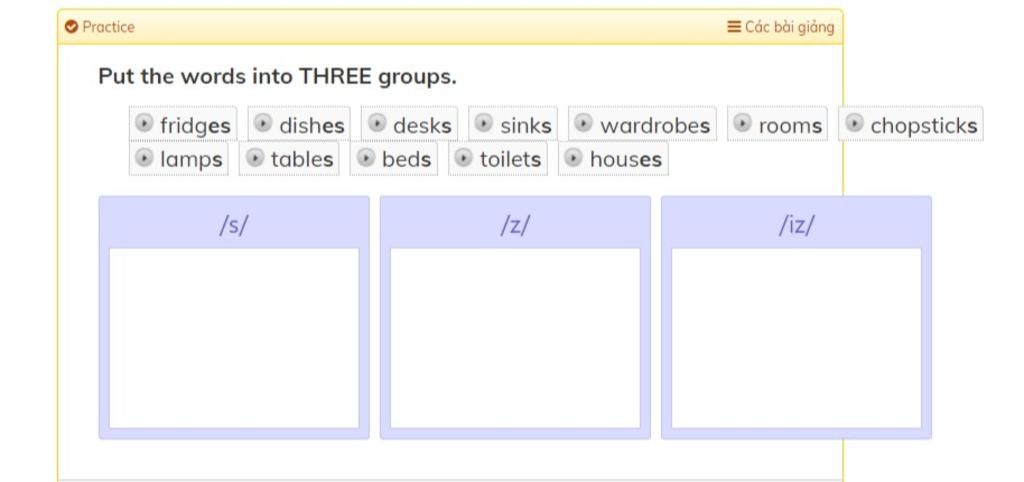This screenshot has height=482, width=1024.
Task: Play audio for the word houses
Action: point(573,157)
